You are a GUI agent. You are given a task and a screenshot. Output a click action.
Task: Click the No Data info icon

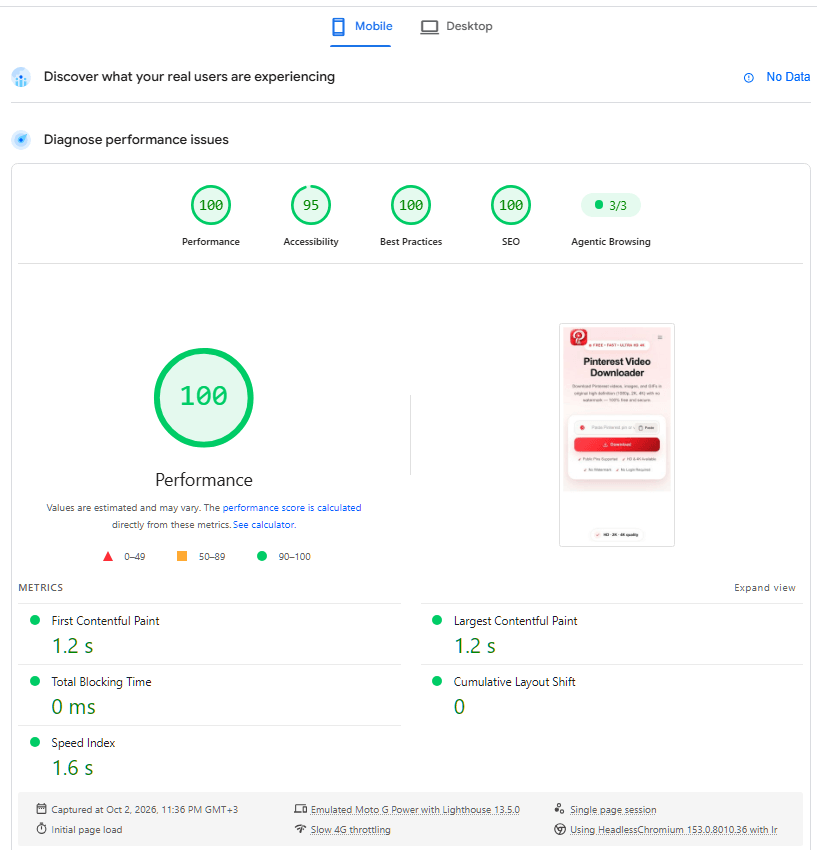(x=749, y=78)
